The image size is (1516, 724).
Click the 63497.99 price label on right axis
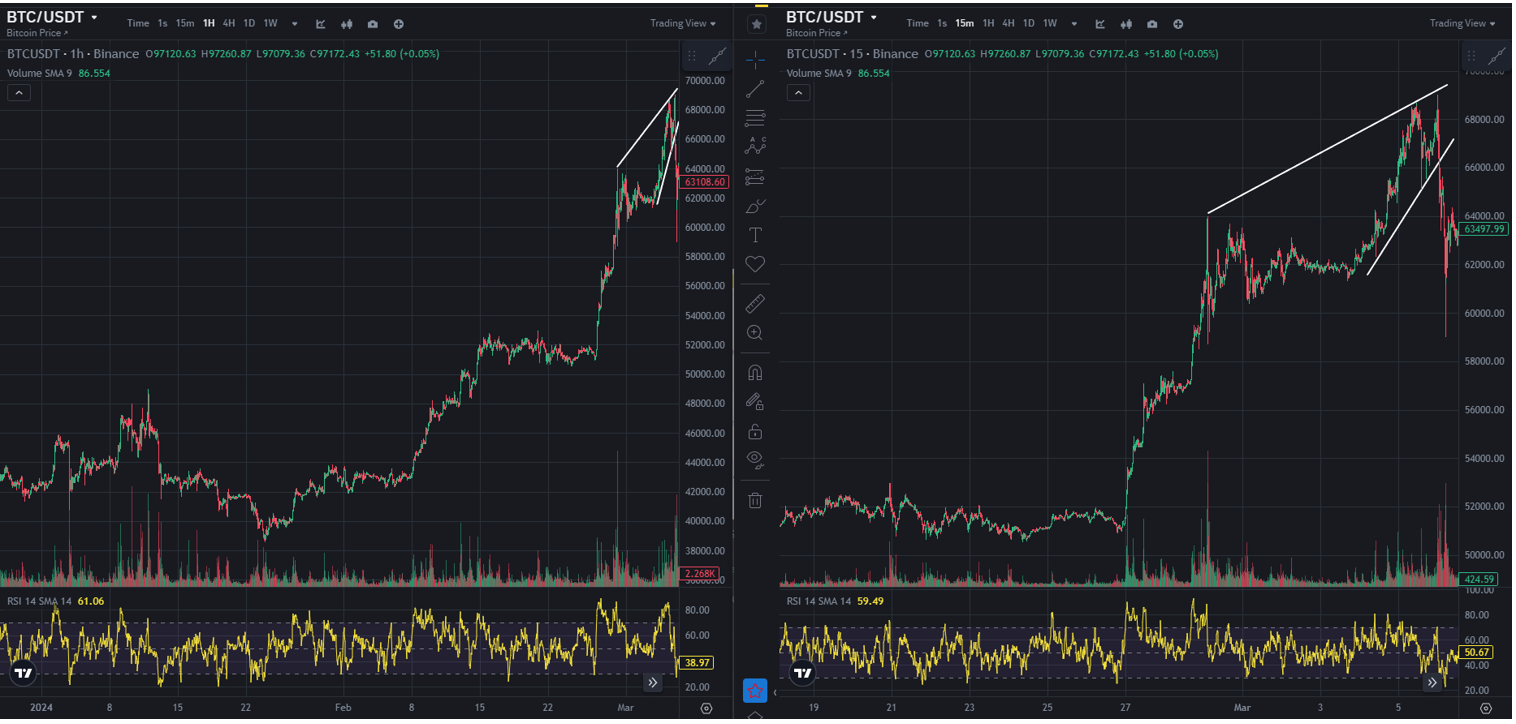pos(1485,229)
